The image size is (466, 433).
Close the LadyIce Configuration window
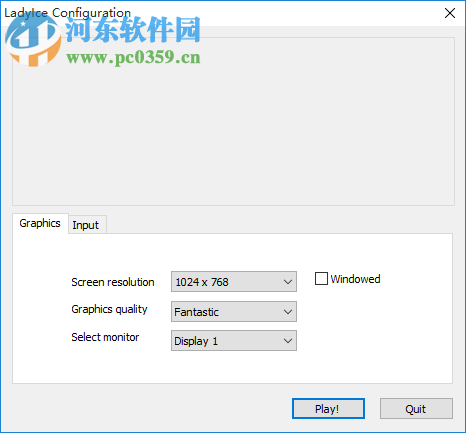(x=450, y=13)
